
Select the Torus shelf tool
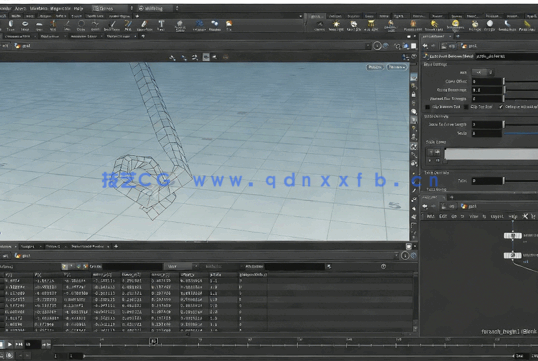(x=25, y=25)
